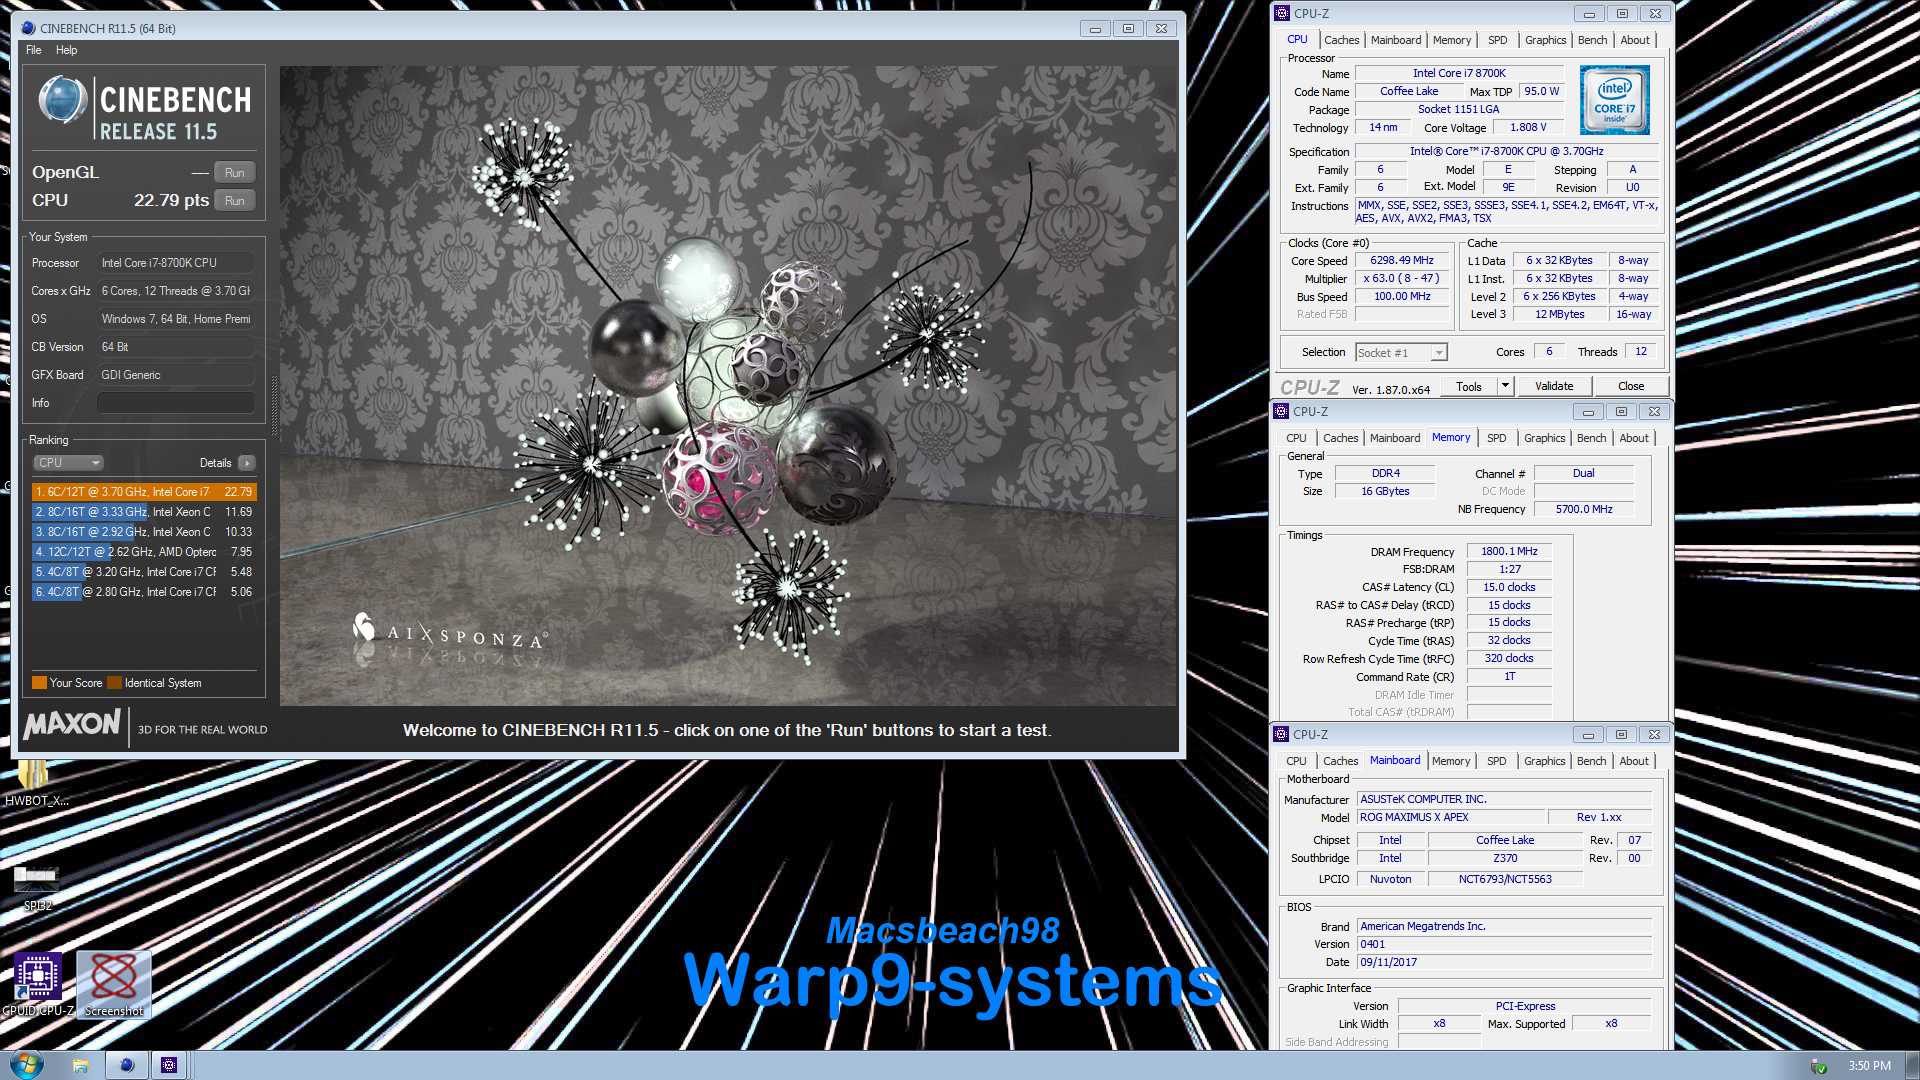Open Windows Explorer from the taskbar
Screen dimensions: 1920x1080
coord(81,1065)
